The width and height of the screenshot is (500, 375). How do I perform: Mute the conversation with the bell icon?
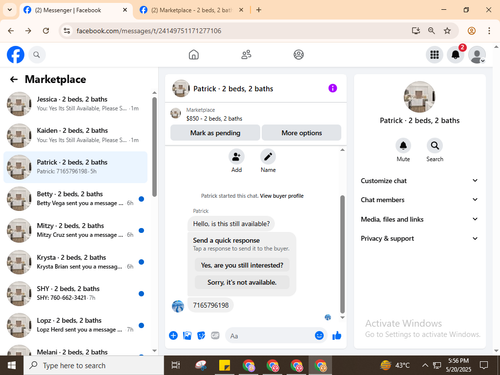[403, 146]
